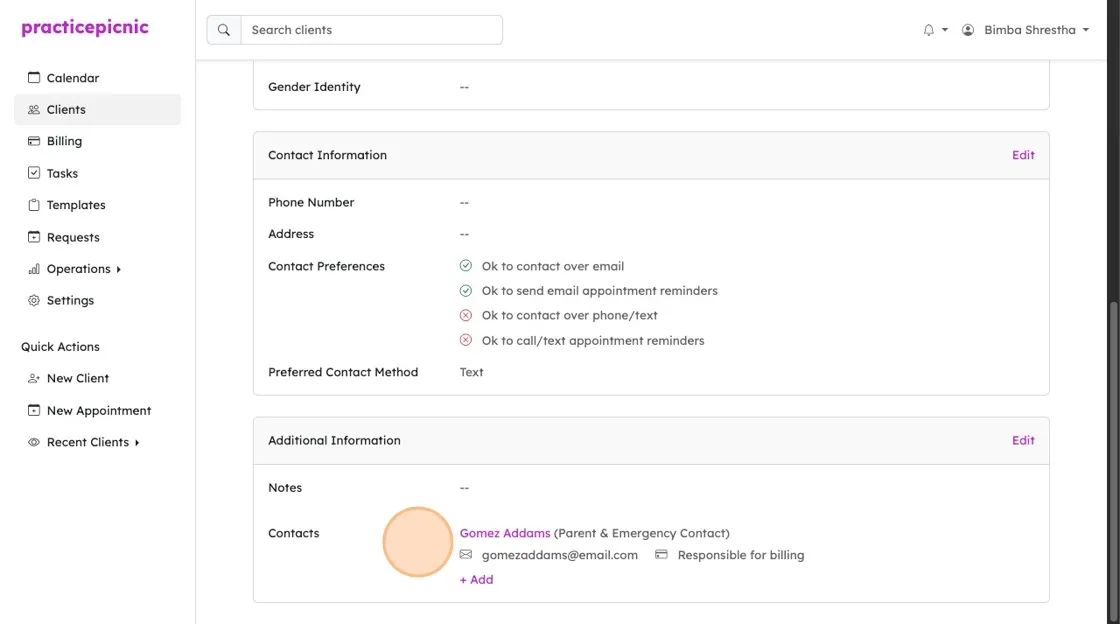The image size is (1120, 624).
Task: Start a New Appointment quick action
Action: [99, 411]
